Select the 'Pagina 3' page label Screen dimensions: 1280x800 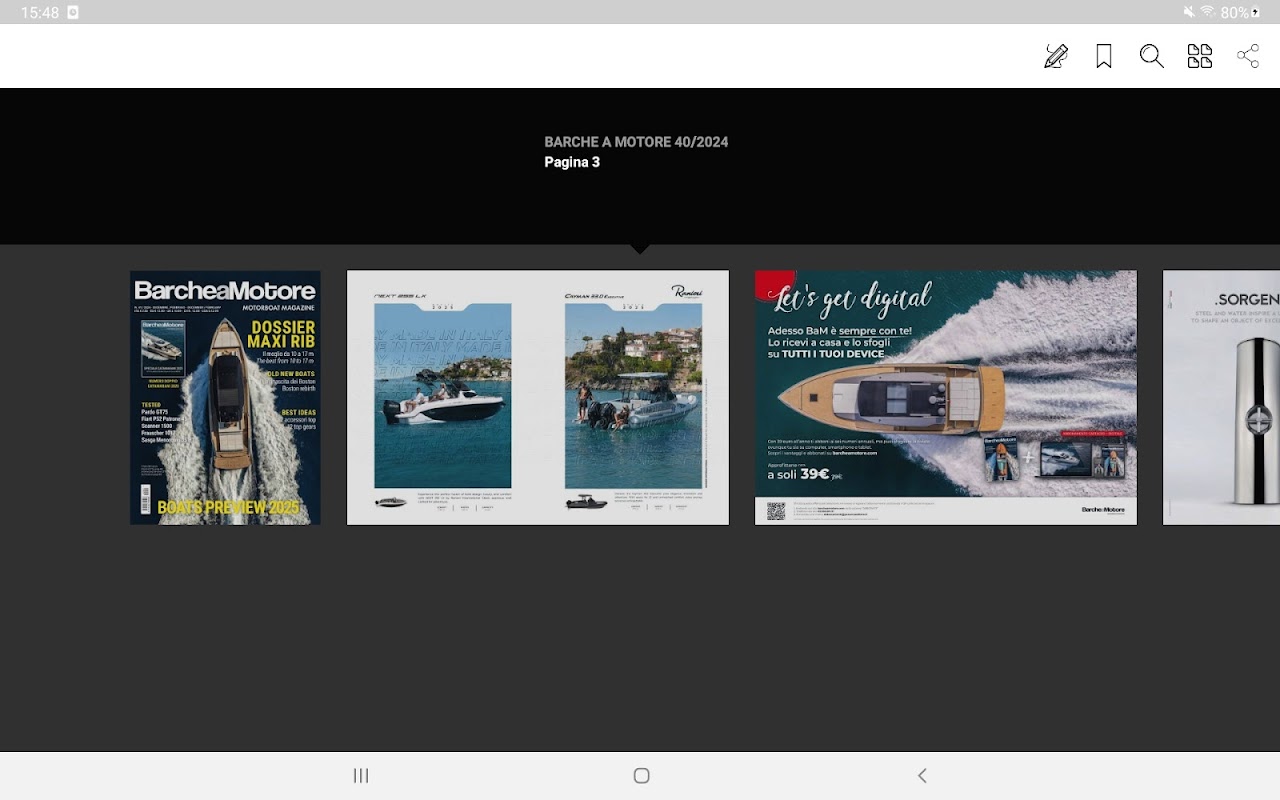click(x=572, y=162)
